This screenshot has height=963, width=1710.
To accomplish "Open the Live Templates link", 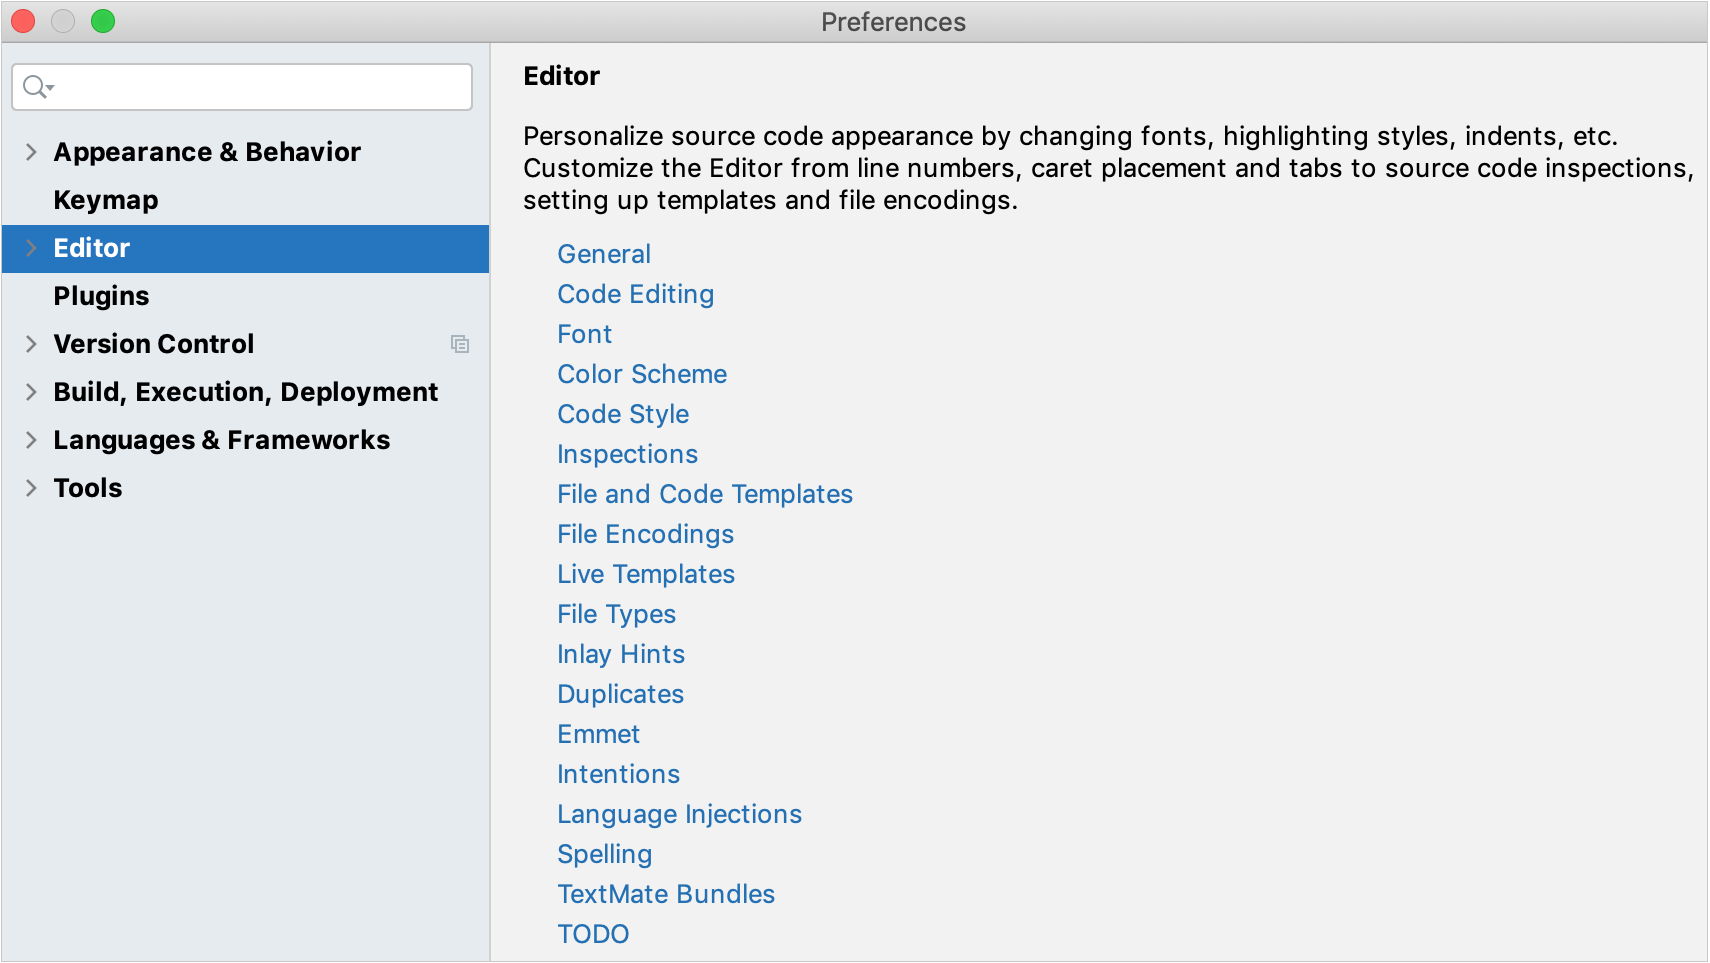I will coord(646,574).
